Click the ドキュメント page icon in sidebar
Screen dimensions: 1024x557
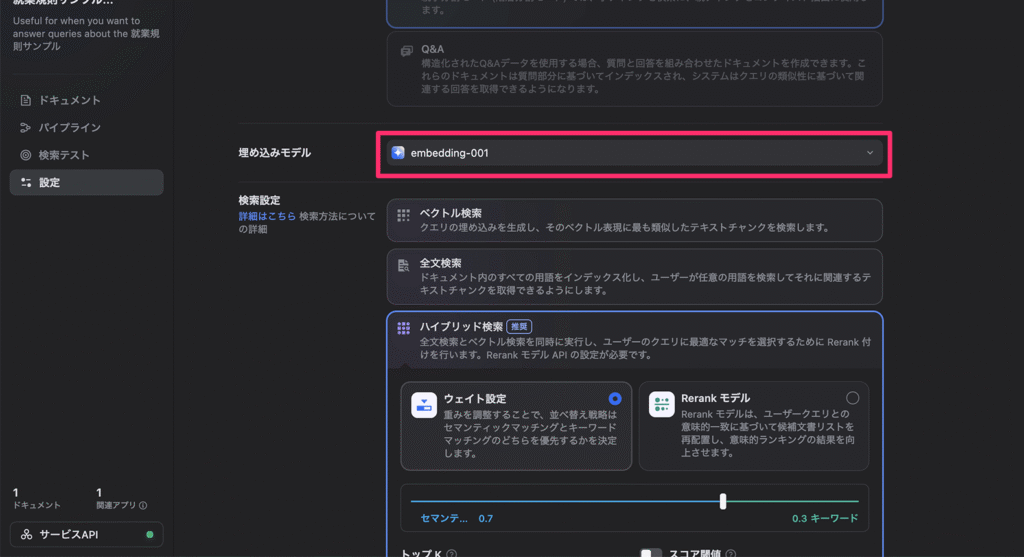[26, 101]
